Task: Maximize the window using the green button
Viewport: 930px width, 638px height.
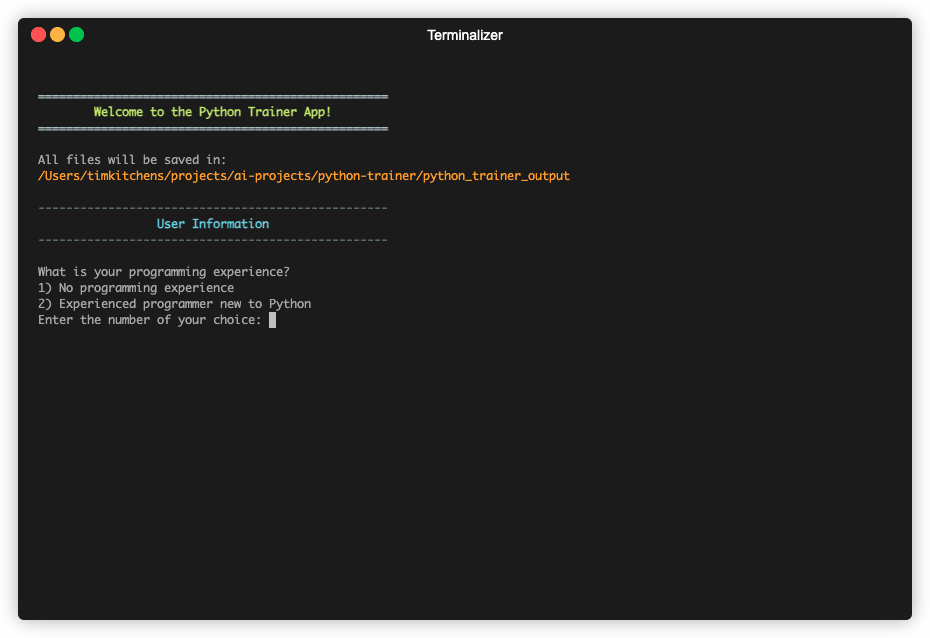Action: click(x=77, y=35)
